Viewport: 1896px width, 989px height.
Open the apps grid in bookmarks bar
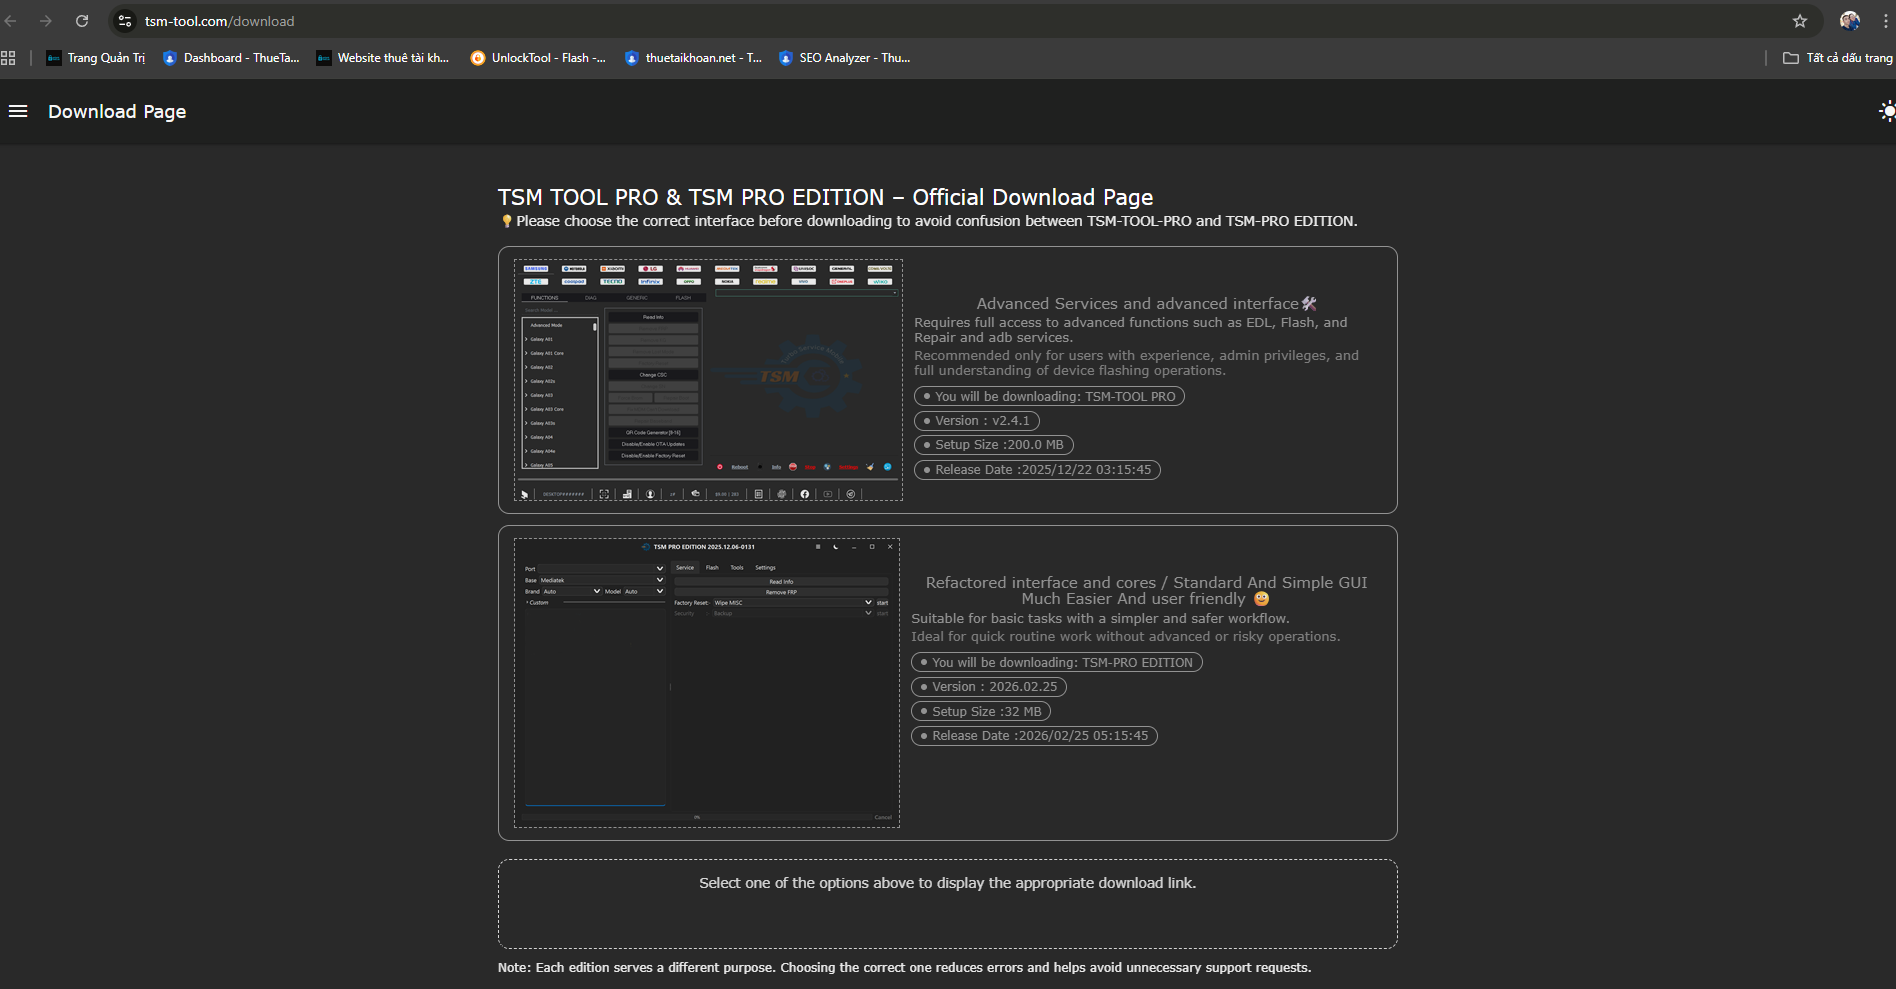8,58
